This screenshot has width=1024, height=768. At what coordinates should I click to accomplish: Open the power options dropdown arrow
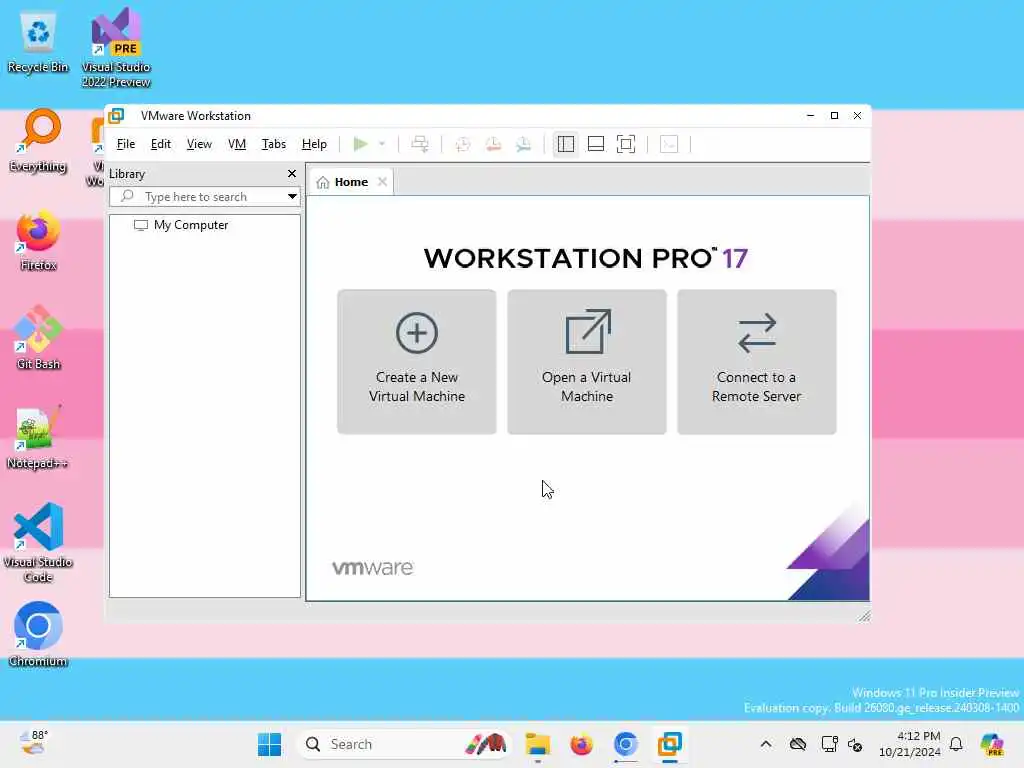coord(382,144)
